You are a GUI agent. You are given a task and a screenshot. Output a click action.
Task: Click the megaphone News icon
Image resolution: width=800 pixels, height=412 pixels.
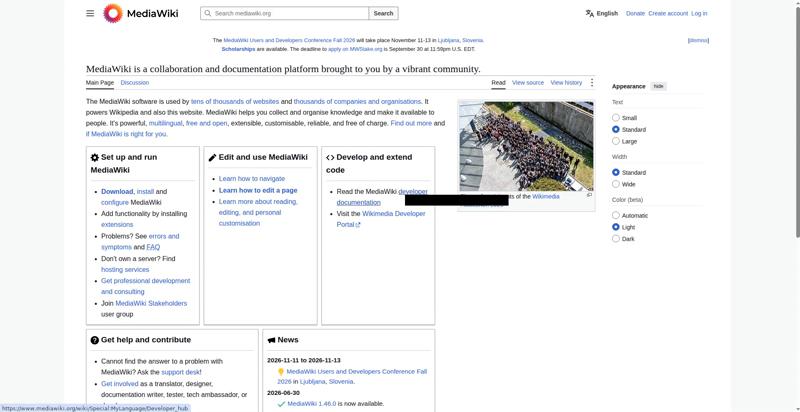(271, 340)
